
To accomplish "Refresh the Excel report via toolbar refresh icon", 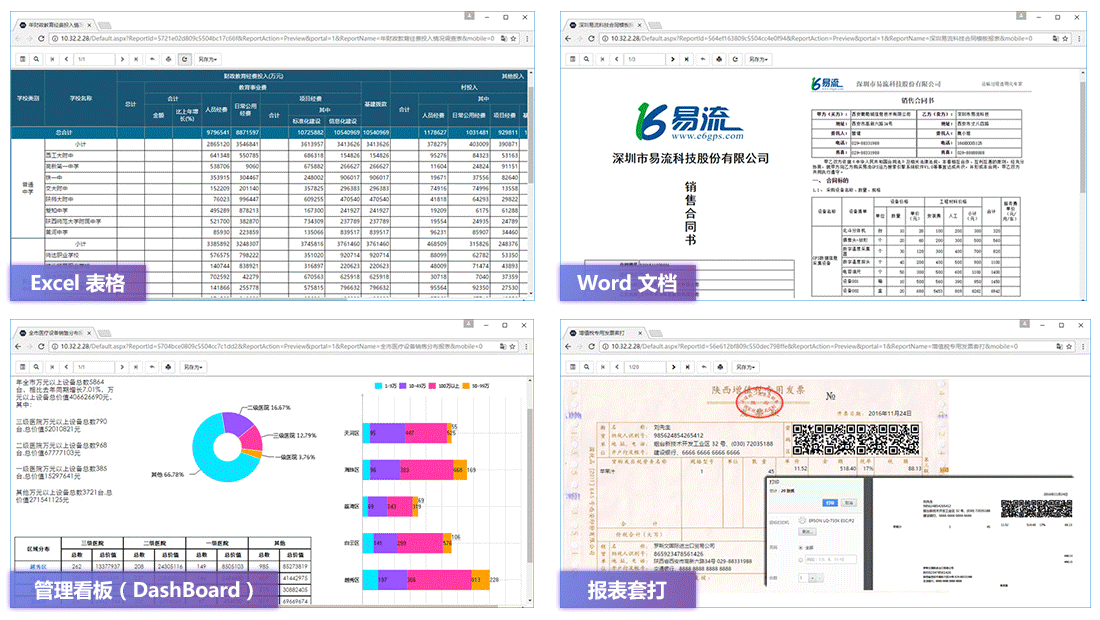I will pyautogui.click(x=185, y=60).
